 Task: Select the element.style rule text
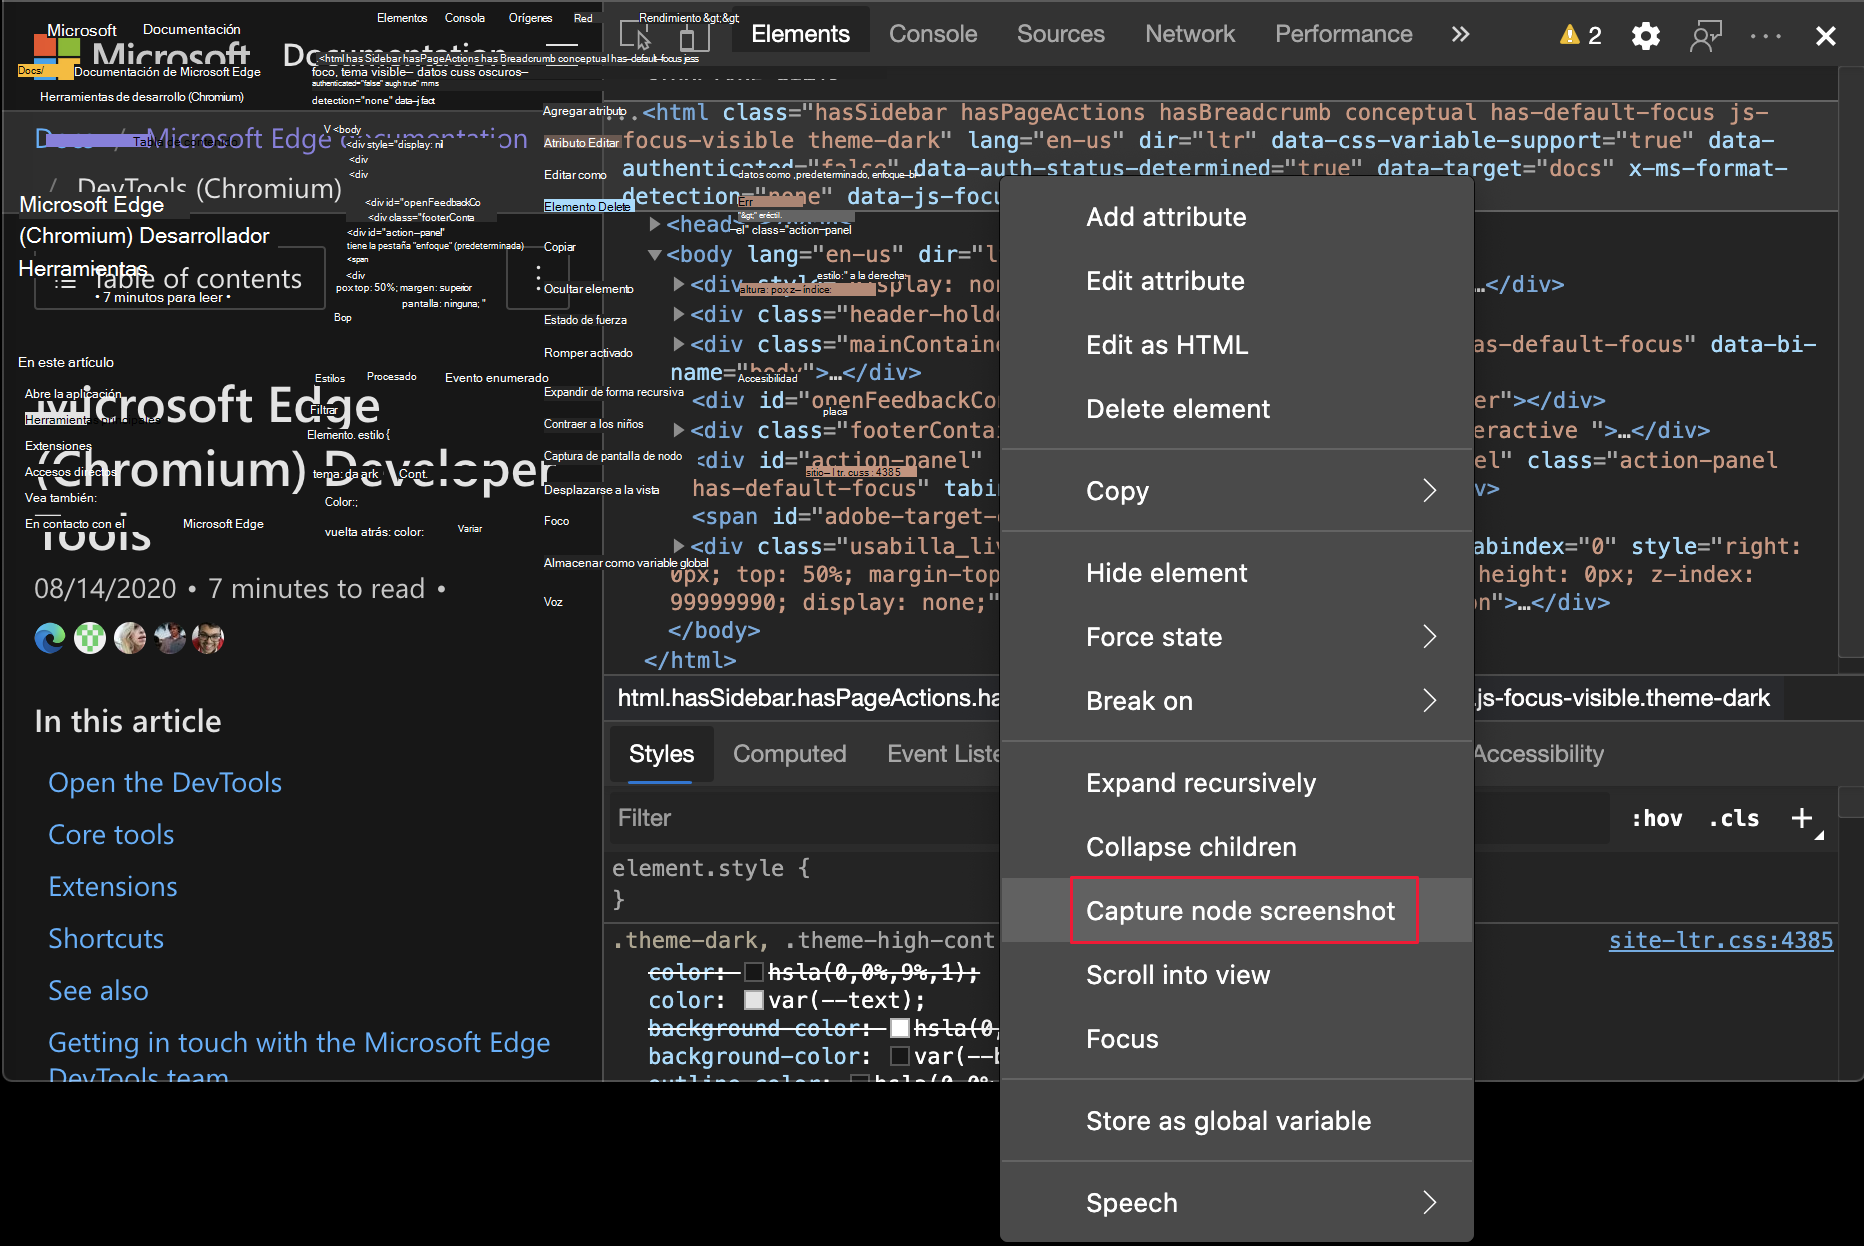coord(711,868)
